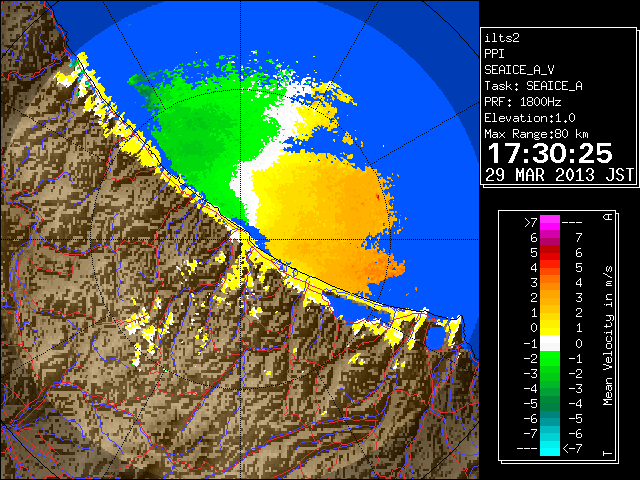Click the letter 'A' at the legend top corner
640x480 pixels.
[608, 217]
